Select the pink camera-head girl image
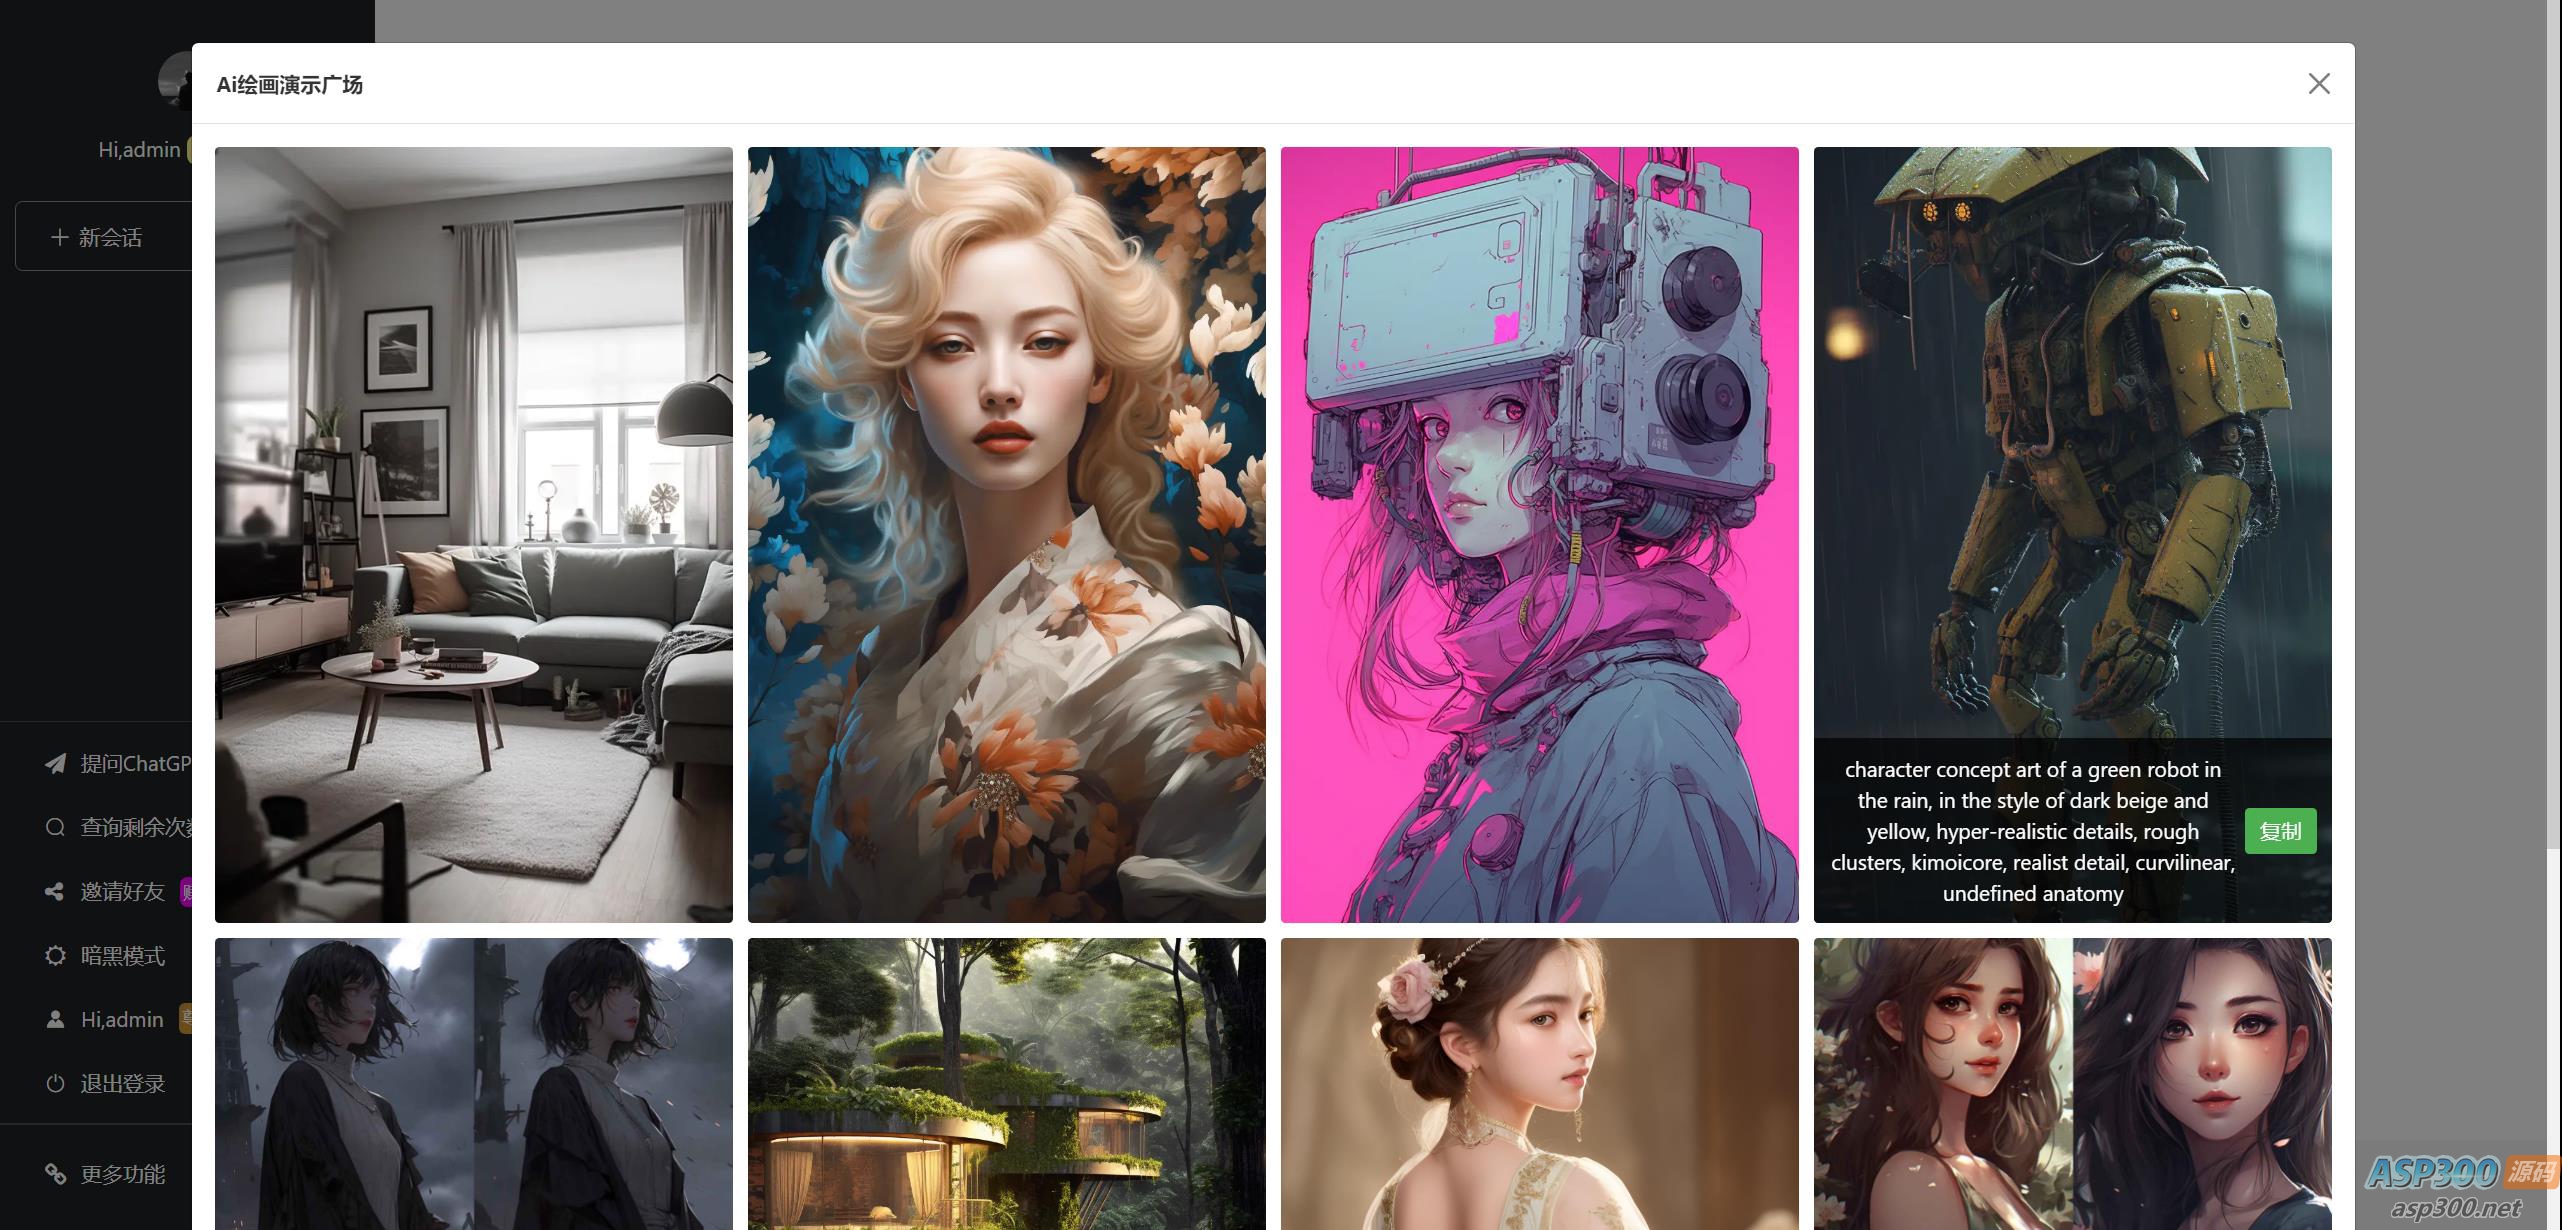The width and height of the screenshot is (2562, 1230). [x=1539, y=534]
